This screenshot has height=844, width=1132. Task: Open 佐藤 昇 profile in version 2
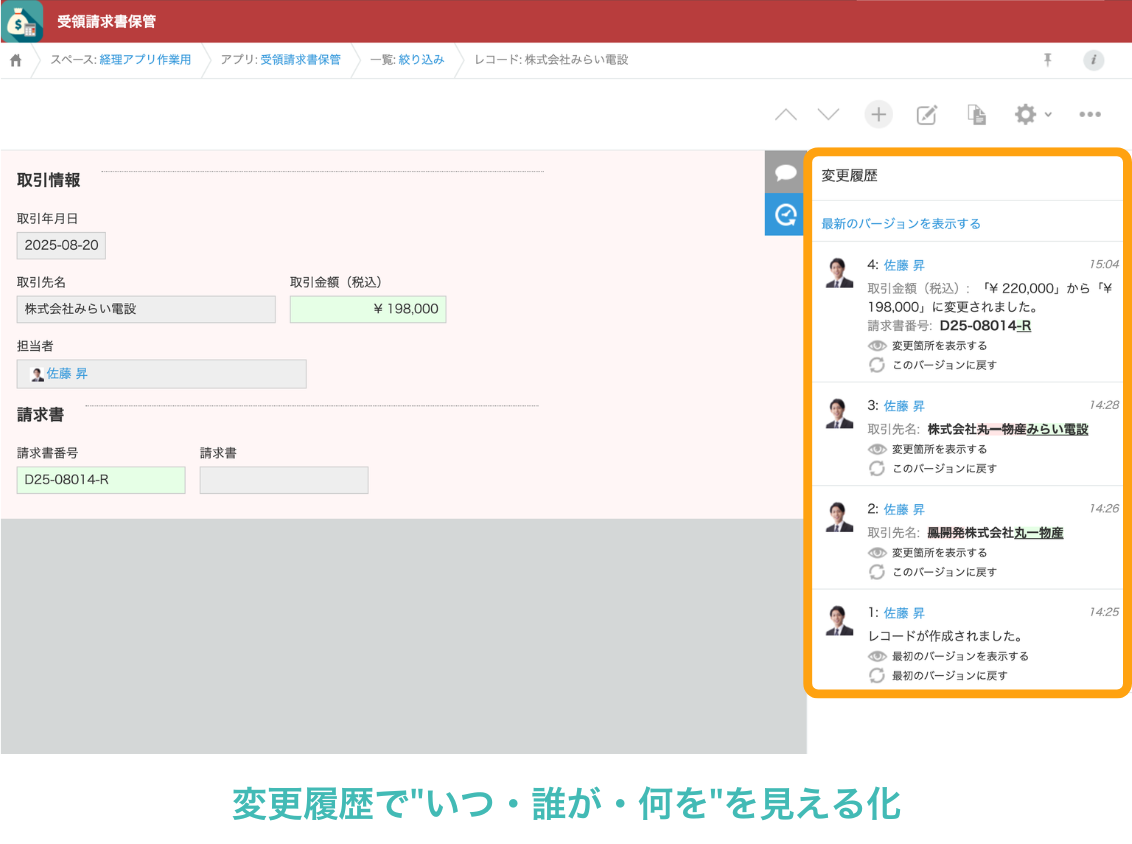(904, 510)
